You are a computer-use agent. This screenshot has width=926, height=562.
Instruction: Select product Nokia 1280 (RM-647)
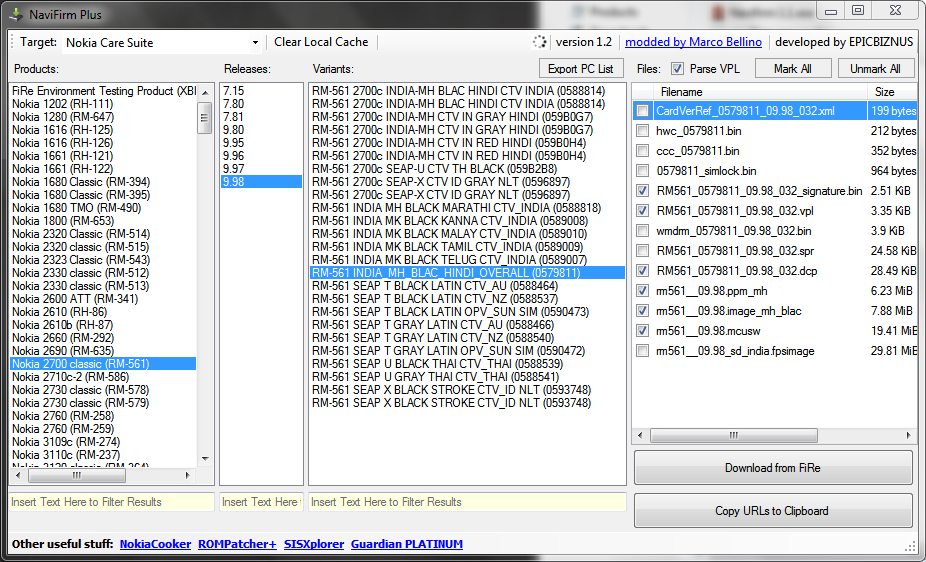point(103,117)
